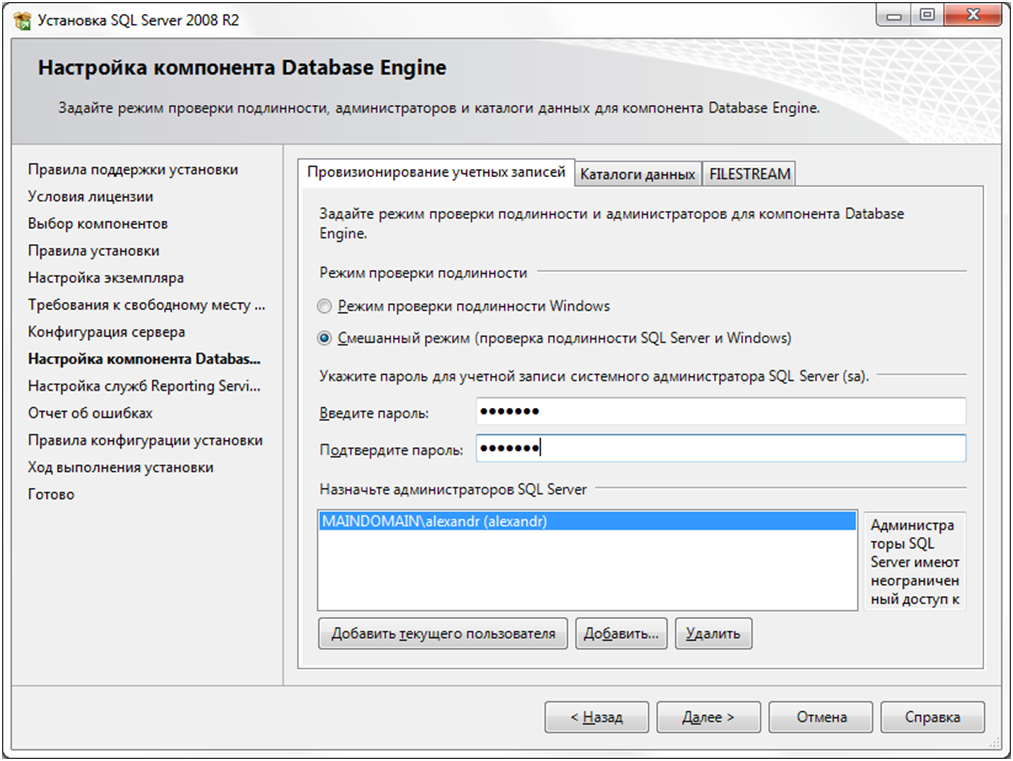Click the Удалить button
Viewport: 1013px width, 761px height.
pyautogui.click(x=713, y=633)
